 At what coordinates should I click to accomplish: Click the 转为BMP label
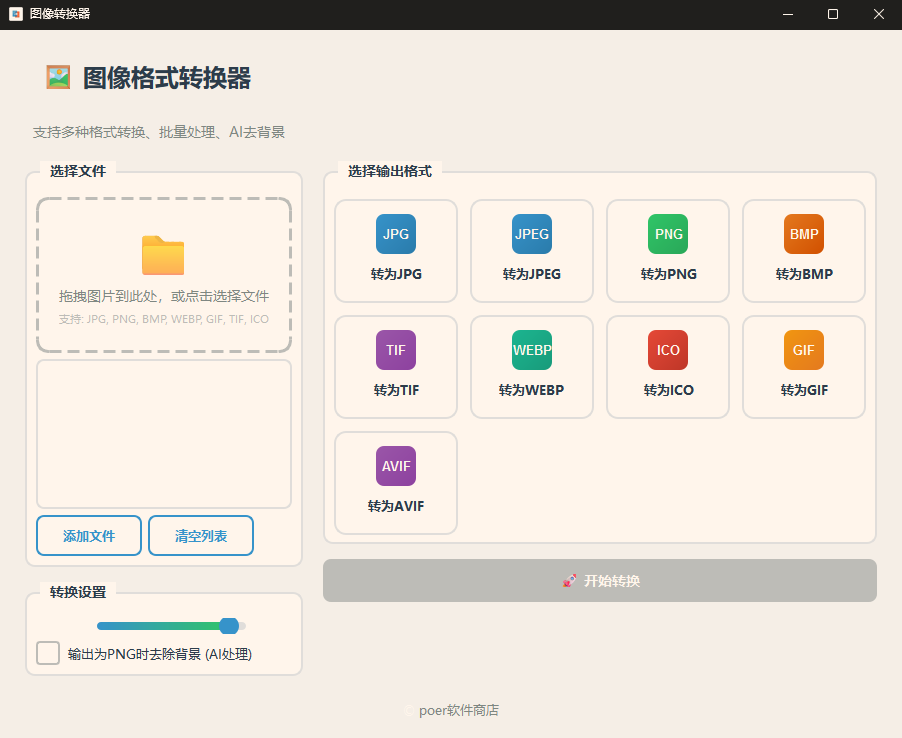pos(804,274)
